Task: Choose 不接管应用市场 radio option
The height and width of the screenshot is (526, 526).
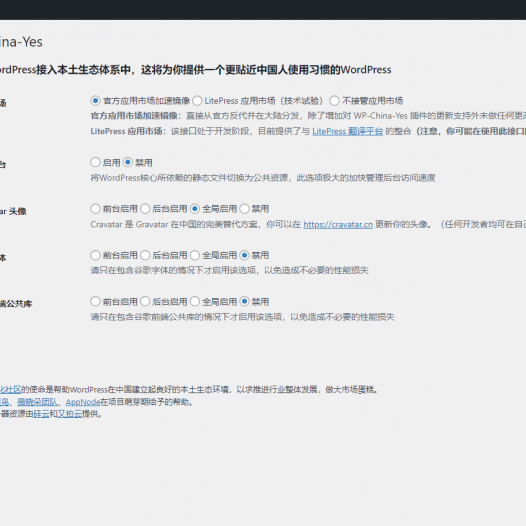Action: (x=334, y=101)
